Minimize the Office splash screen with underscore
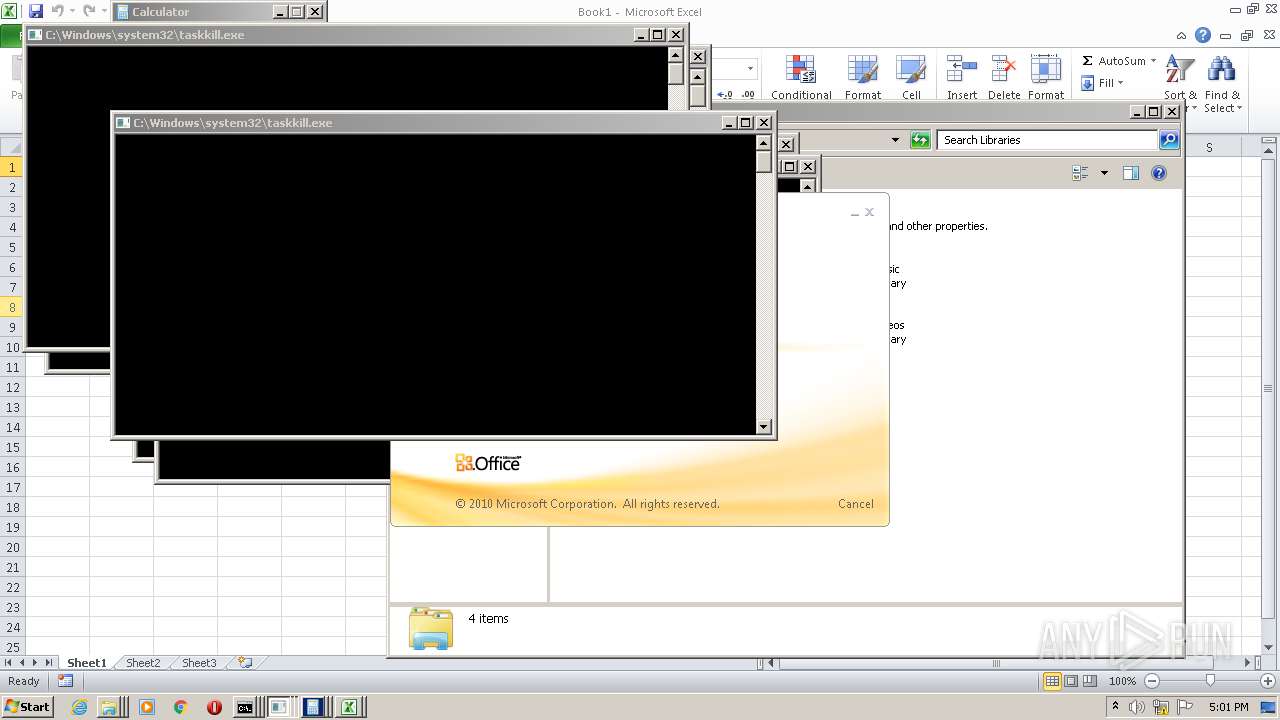Image resolution: width=1280 pixels, height=720 pixels. (855, 213)
